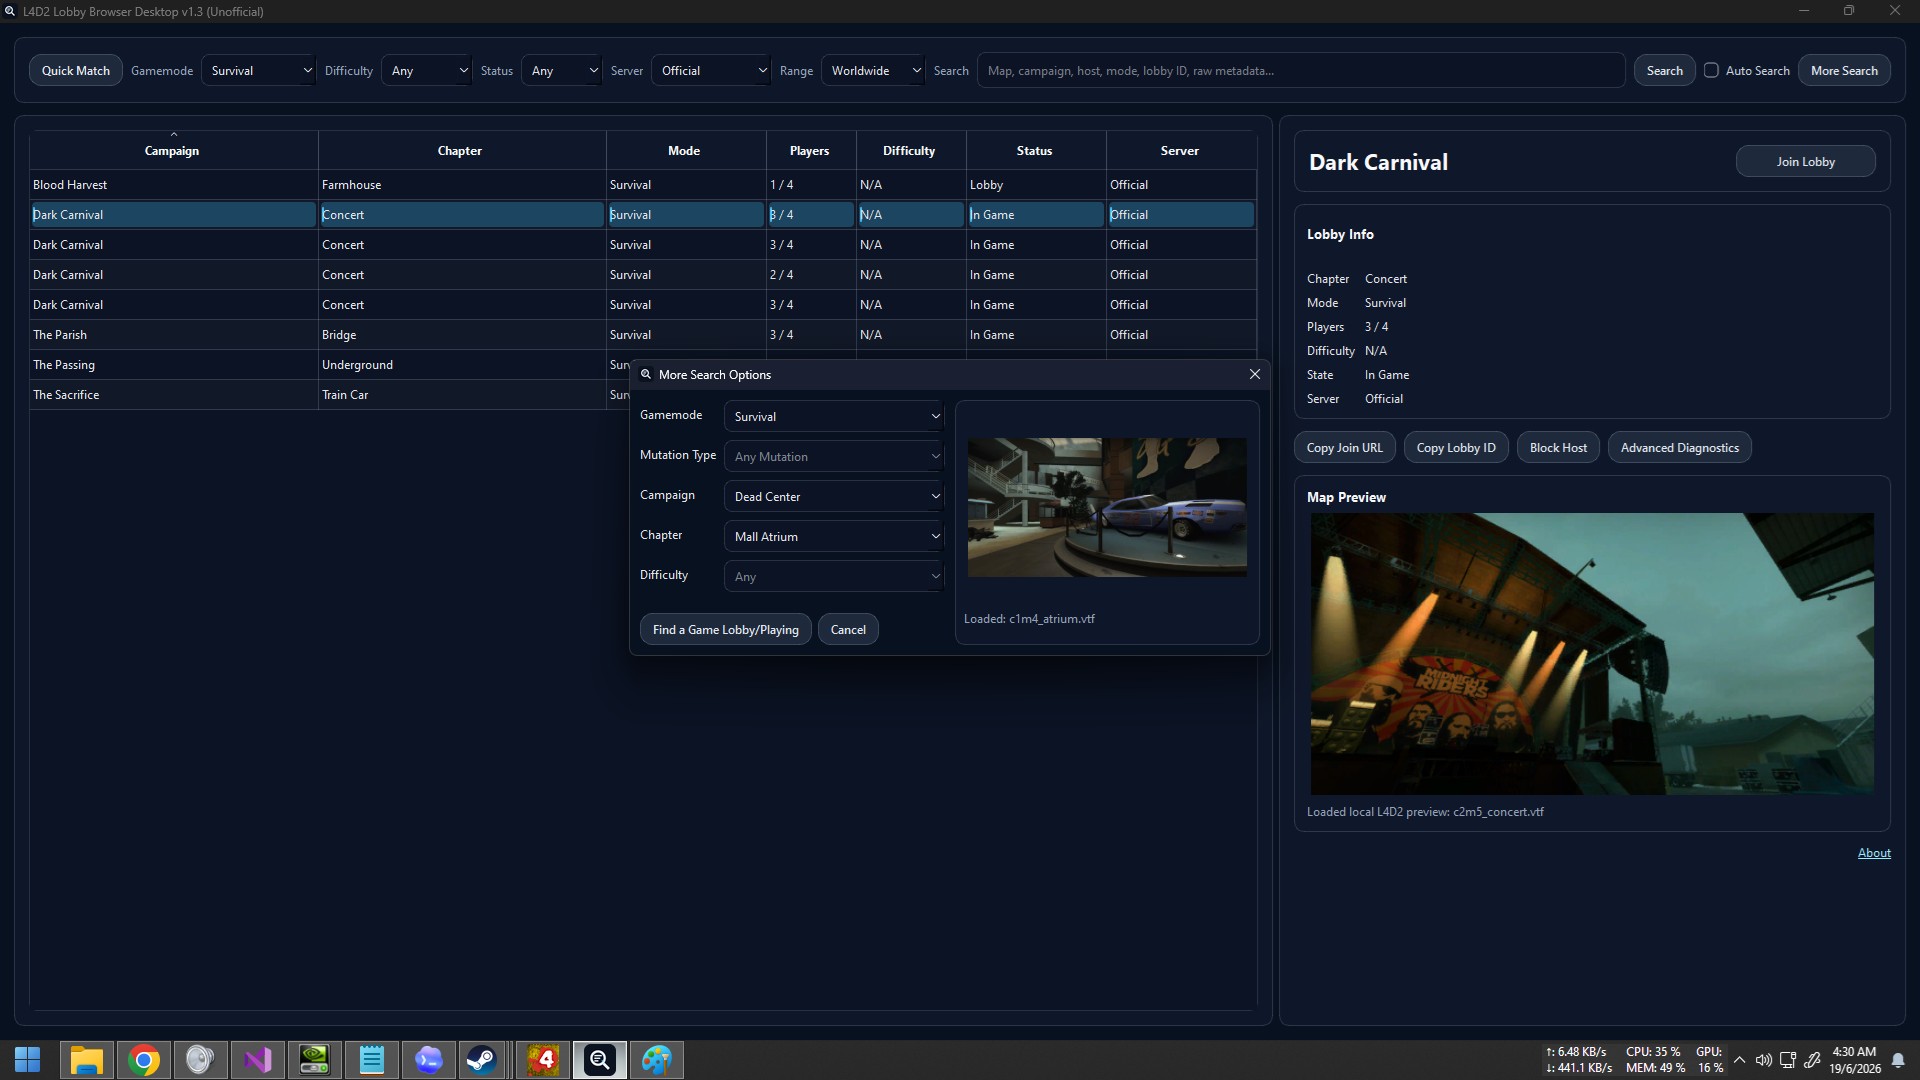The image size is (1920, 1080).
Task: Open the About link
Action: point(1874,853)
